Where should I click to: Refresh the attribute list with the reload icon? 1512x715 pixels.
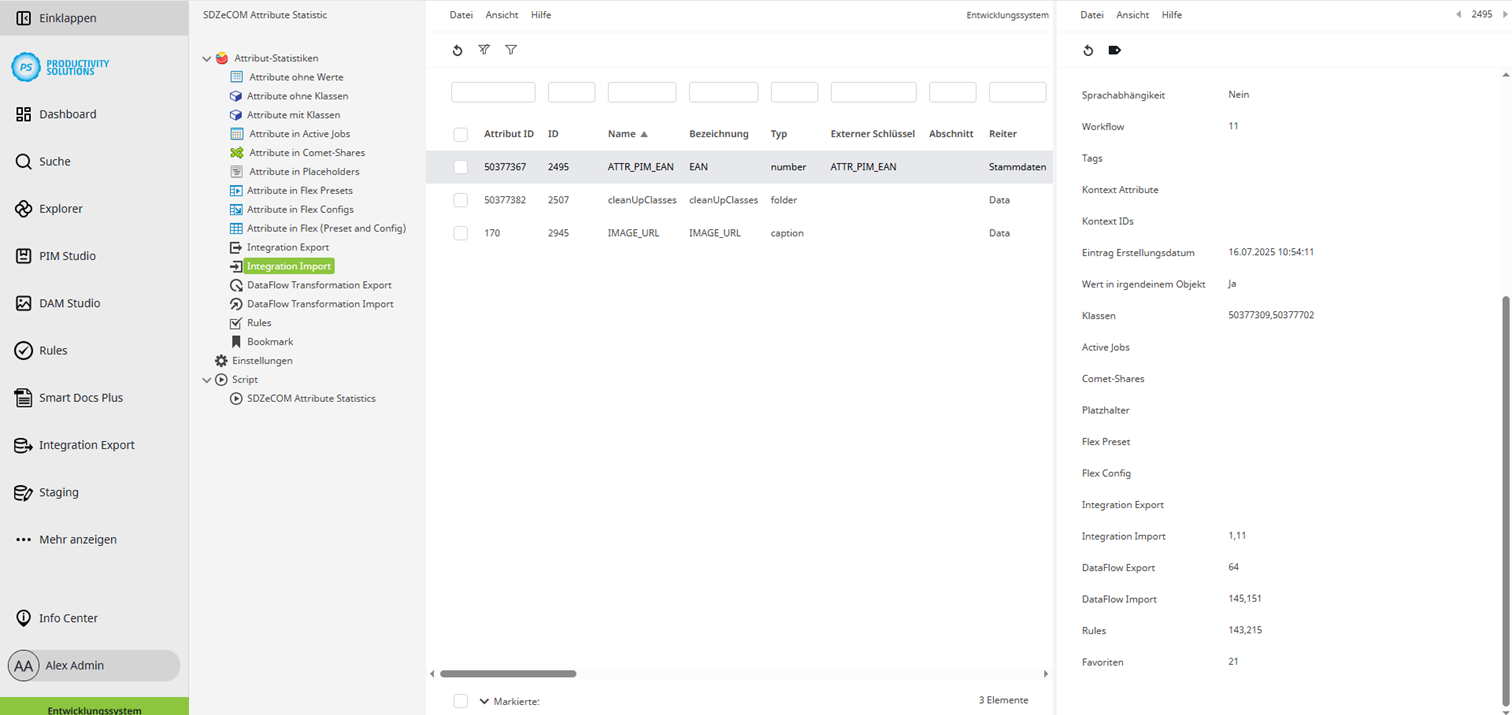pyautogui.click(x=458, y=49)
